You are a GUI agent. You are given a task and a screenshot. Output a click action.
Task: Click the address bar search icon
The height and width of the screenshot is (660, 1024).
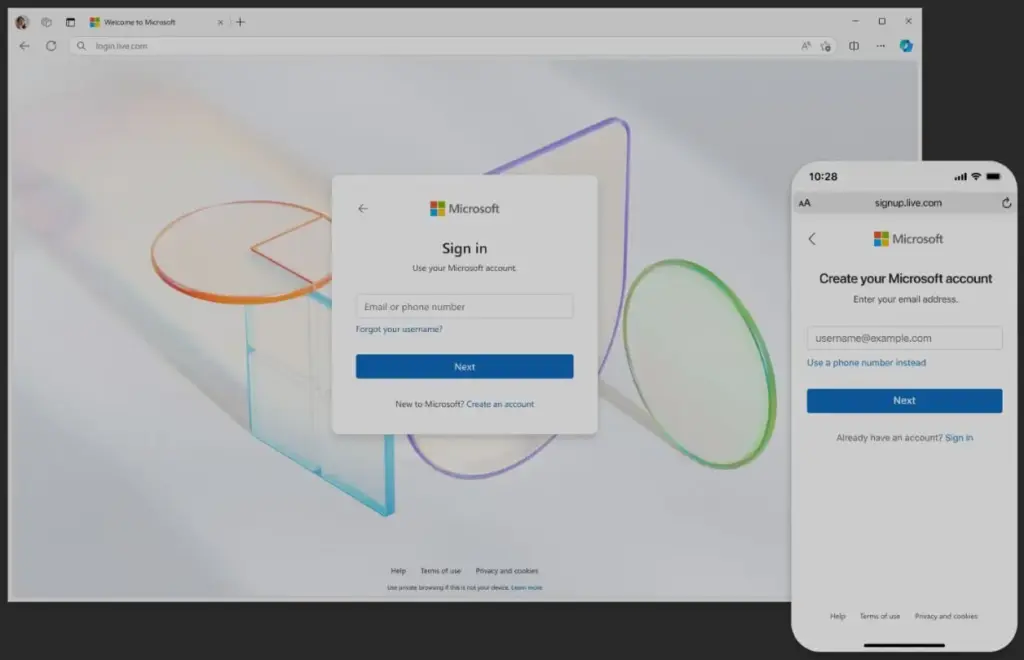(81, 46)
